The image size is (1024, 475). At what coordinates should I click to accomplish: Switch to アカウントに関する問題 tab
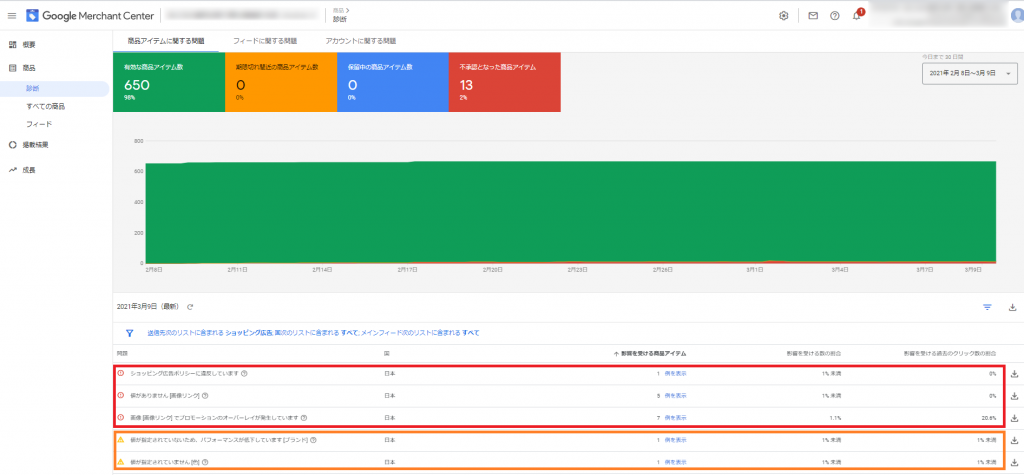tap(360, 41)
